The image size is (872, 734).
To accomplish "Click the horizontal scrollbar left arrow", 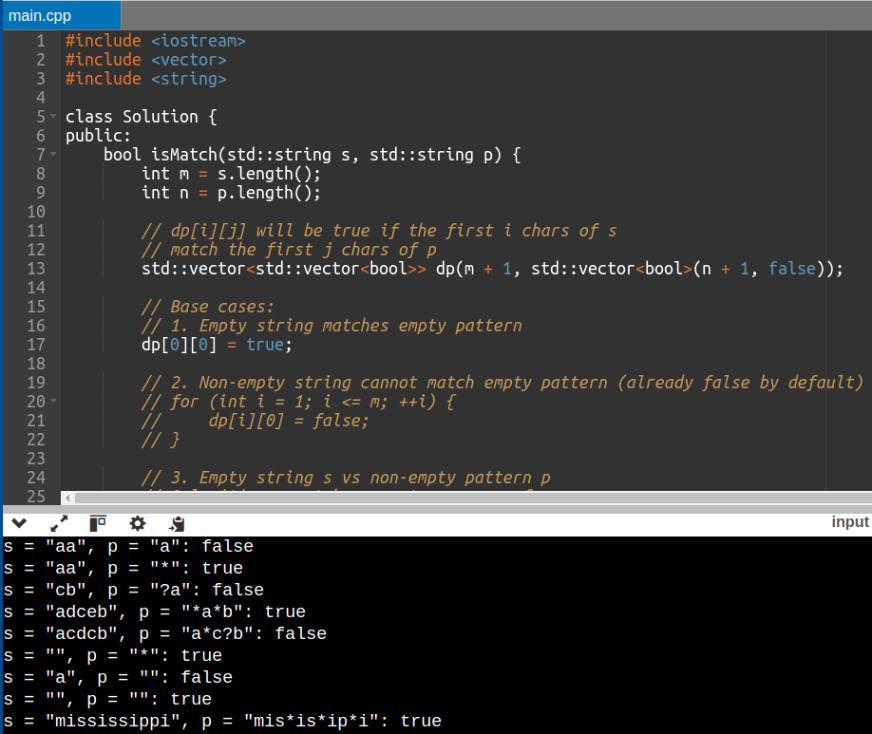I will coord(68,498).
